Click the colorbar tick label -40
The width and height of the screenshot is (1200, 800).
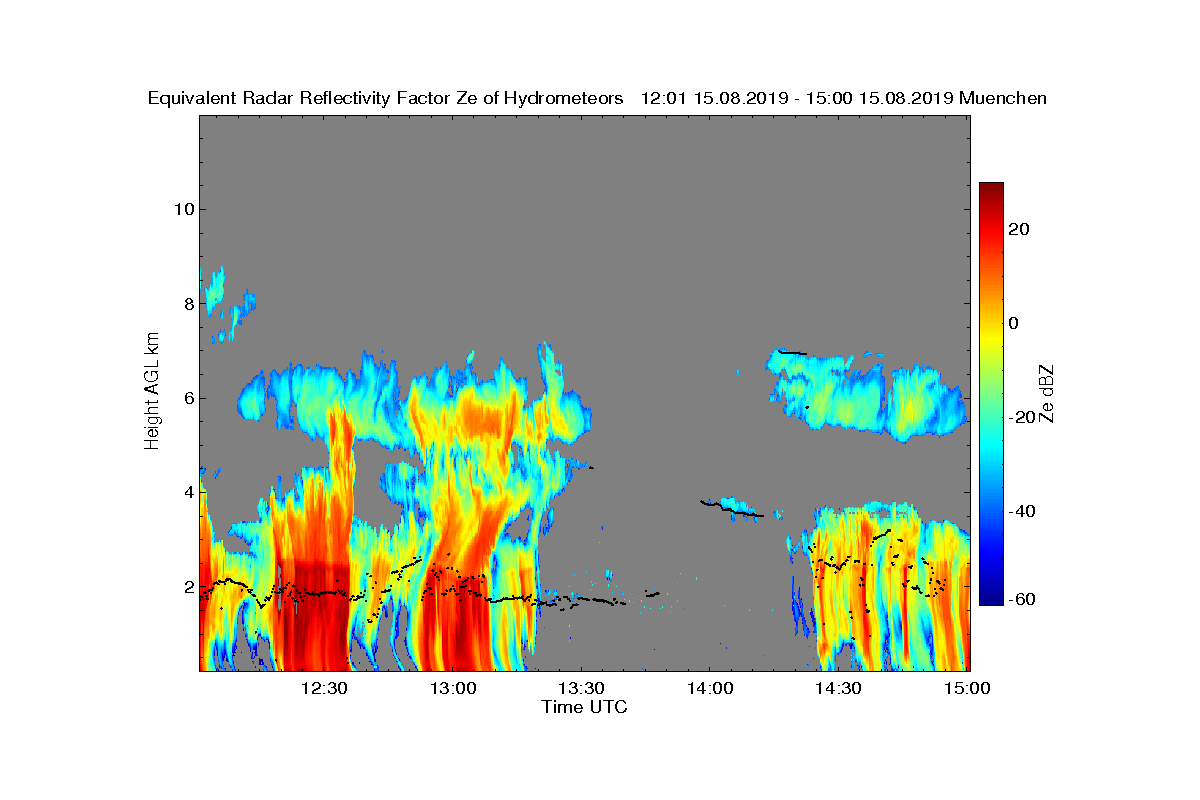(x=1020, y=512)
